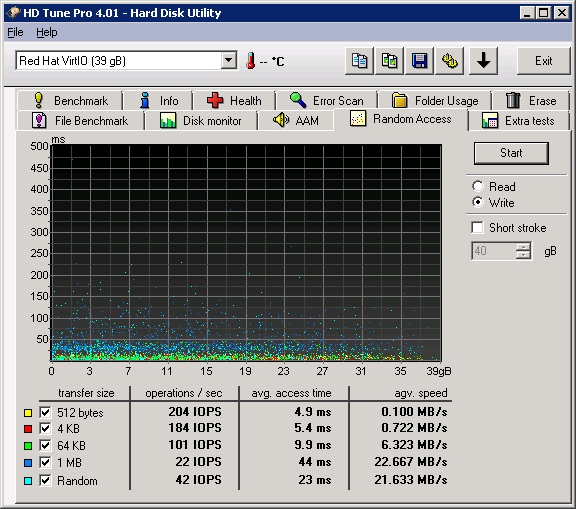Image resolution: width=576 pixels, height=509 pixels.
Task: Click the cyan Random color swatch
Action: (28, 481)
